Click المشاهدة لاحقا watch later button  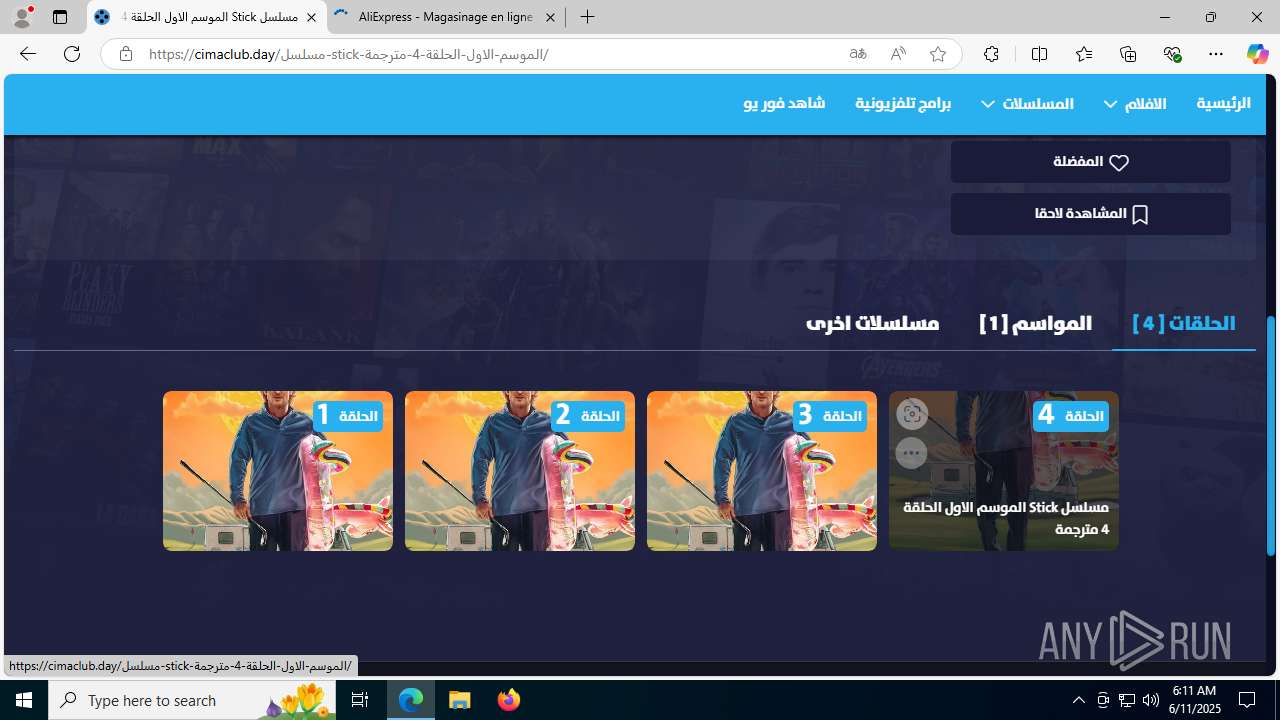pos(1090,214)
